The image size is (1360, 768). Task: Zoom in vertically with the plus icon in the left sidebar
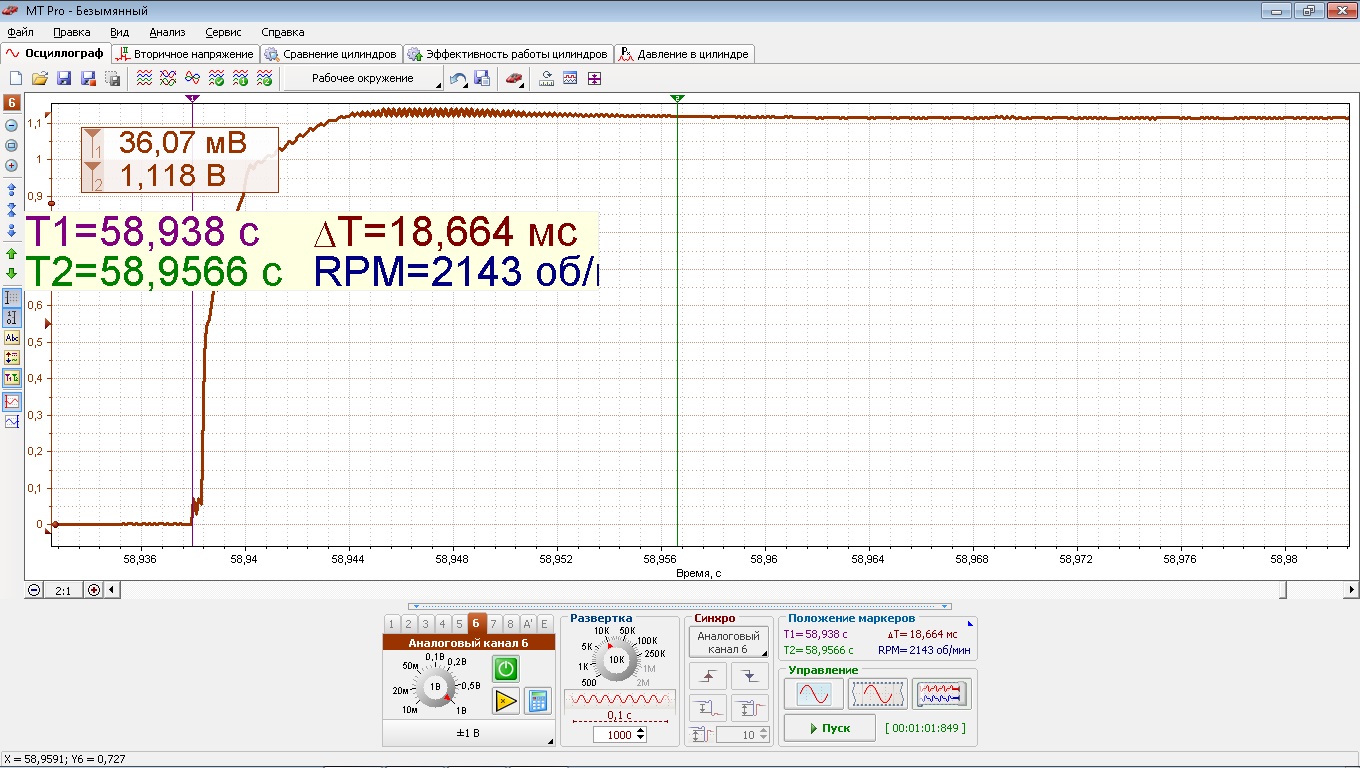(12, 165)
